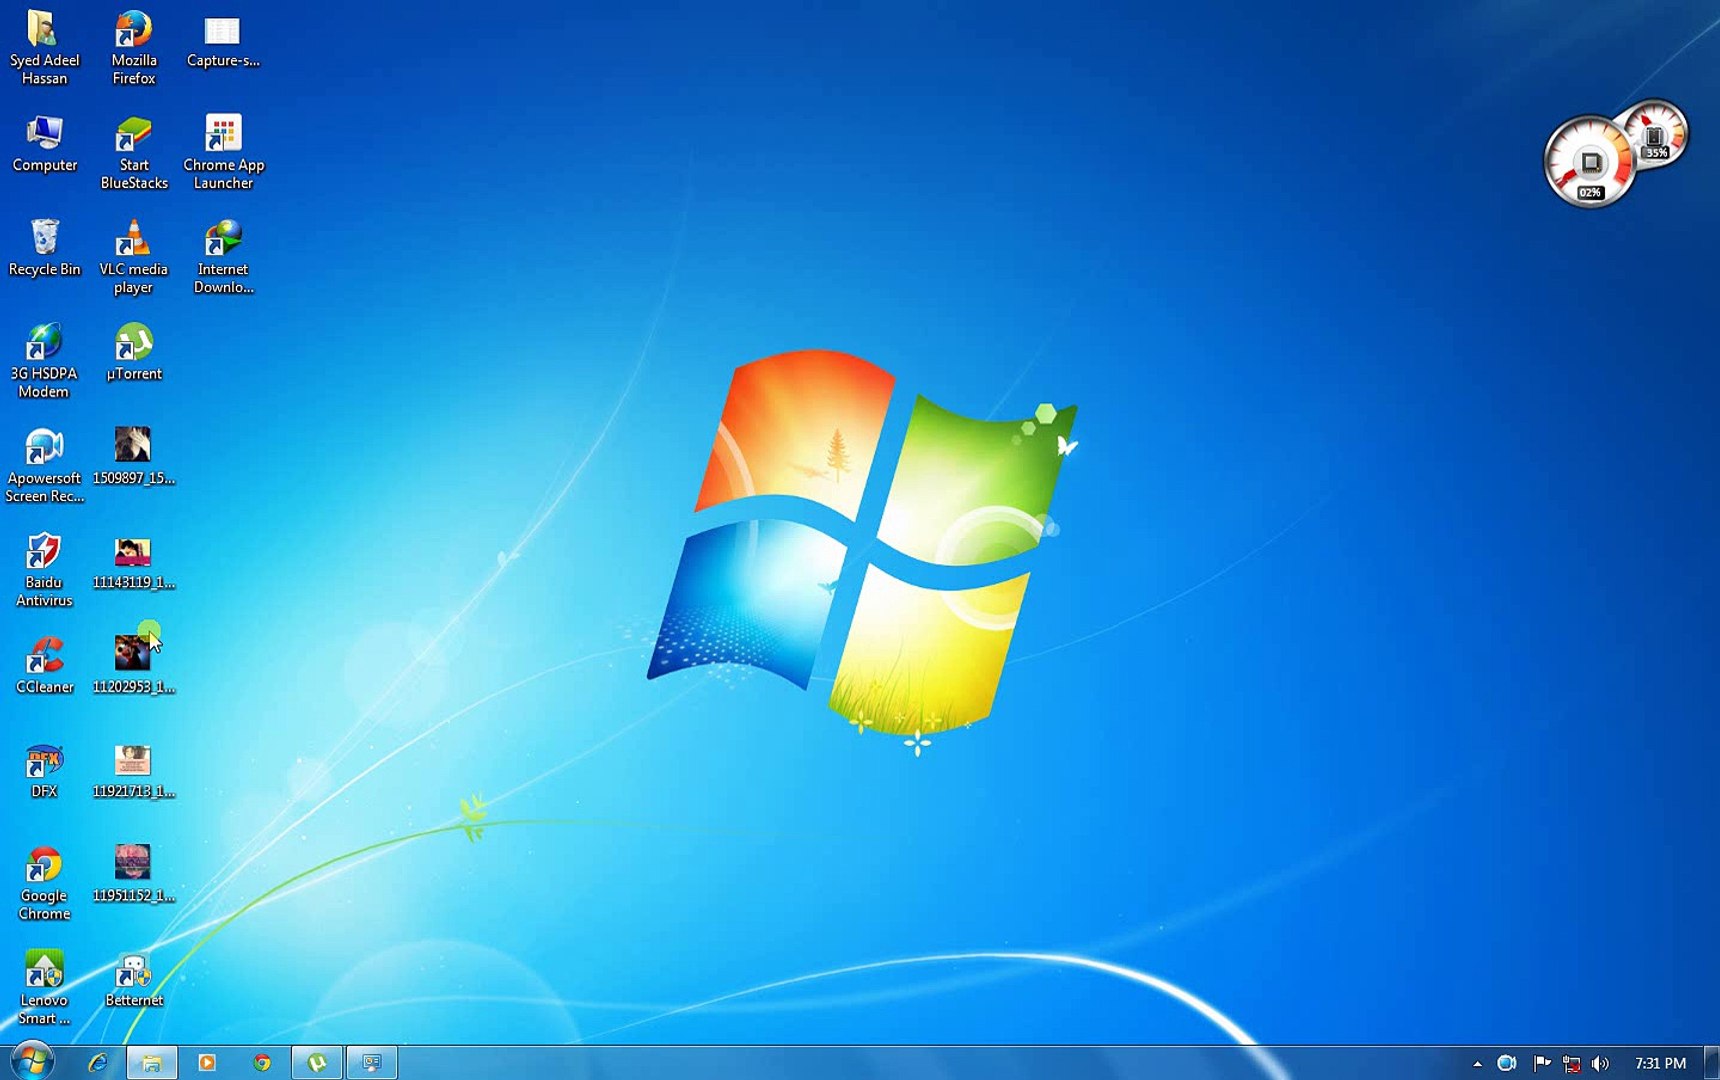Switch to the screen recorder taskbar button
Screen dimensions: 1720x1080
coord(372,1062)
